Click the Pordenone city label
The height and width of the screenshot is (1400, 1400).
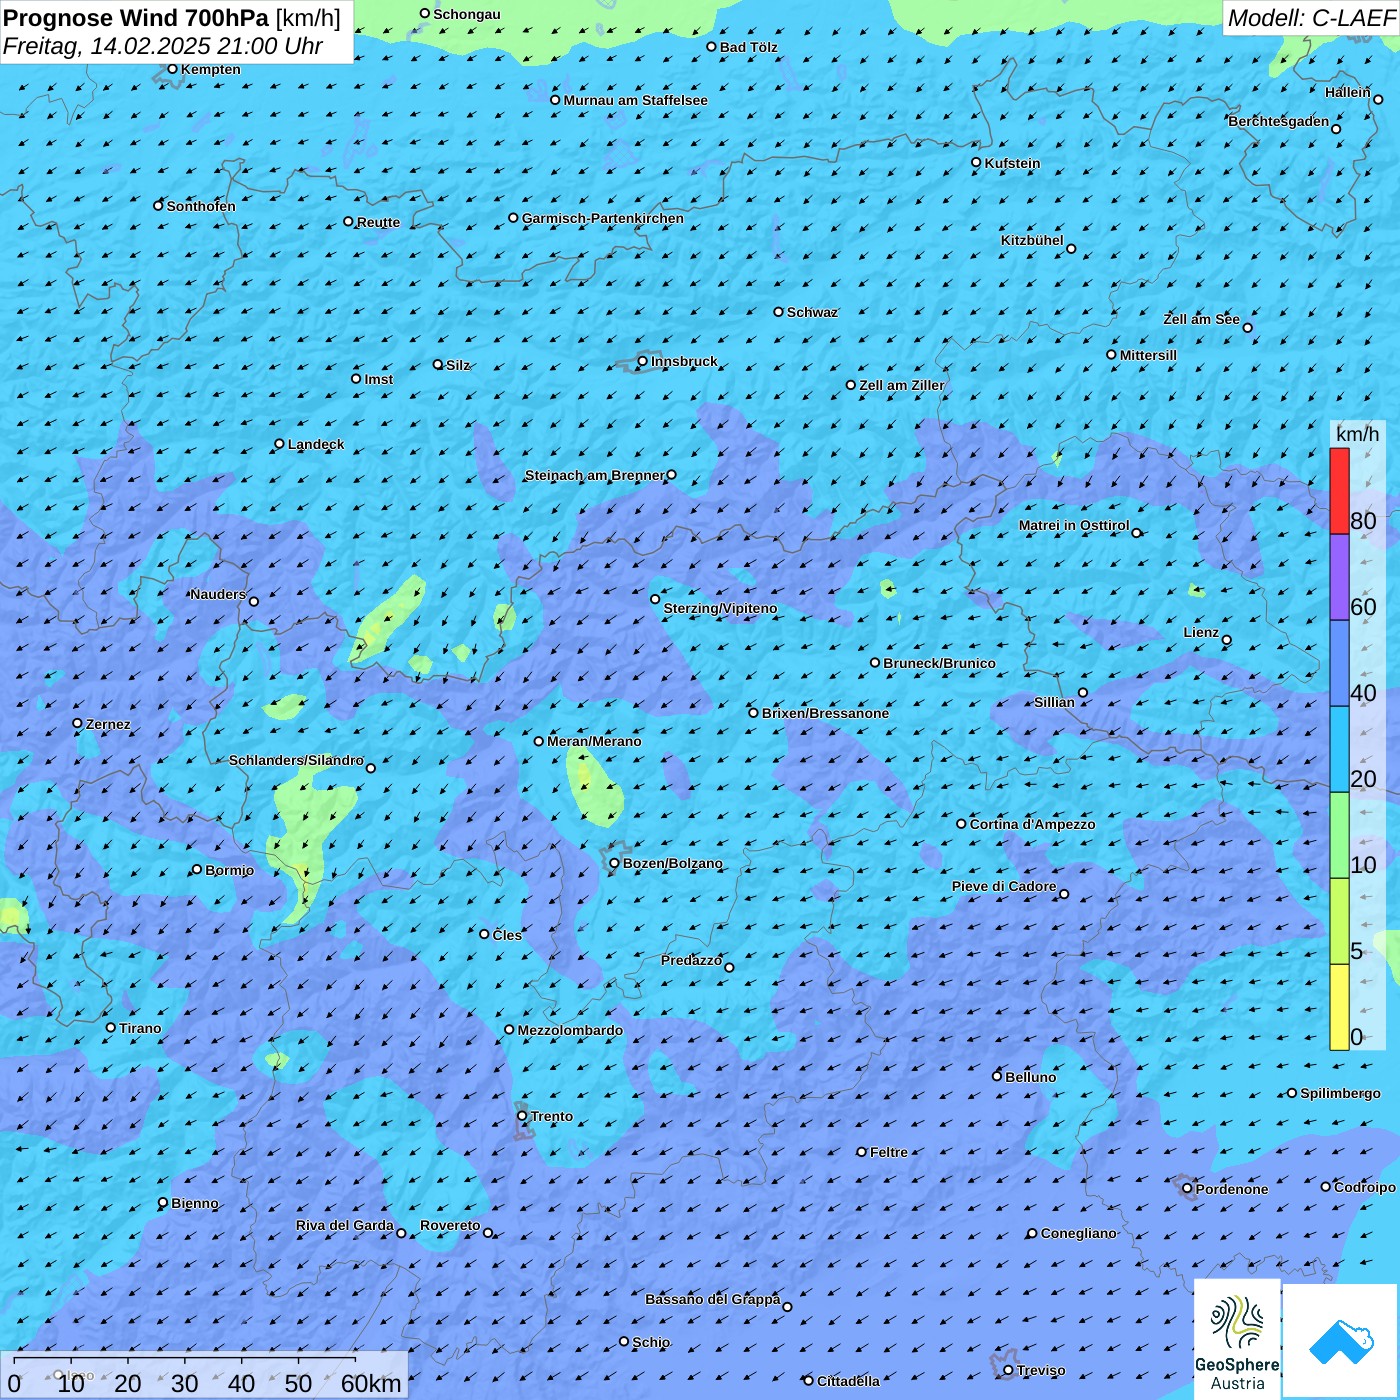click(x=1232, y=1189)
